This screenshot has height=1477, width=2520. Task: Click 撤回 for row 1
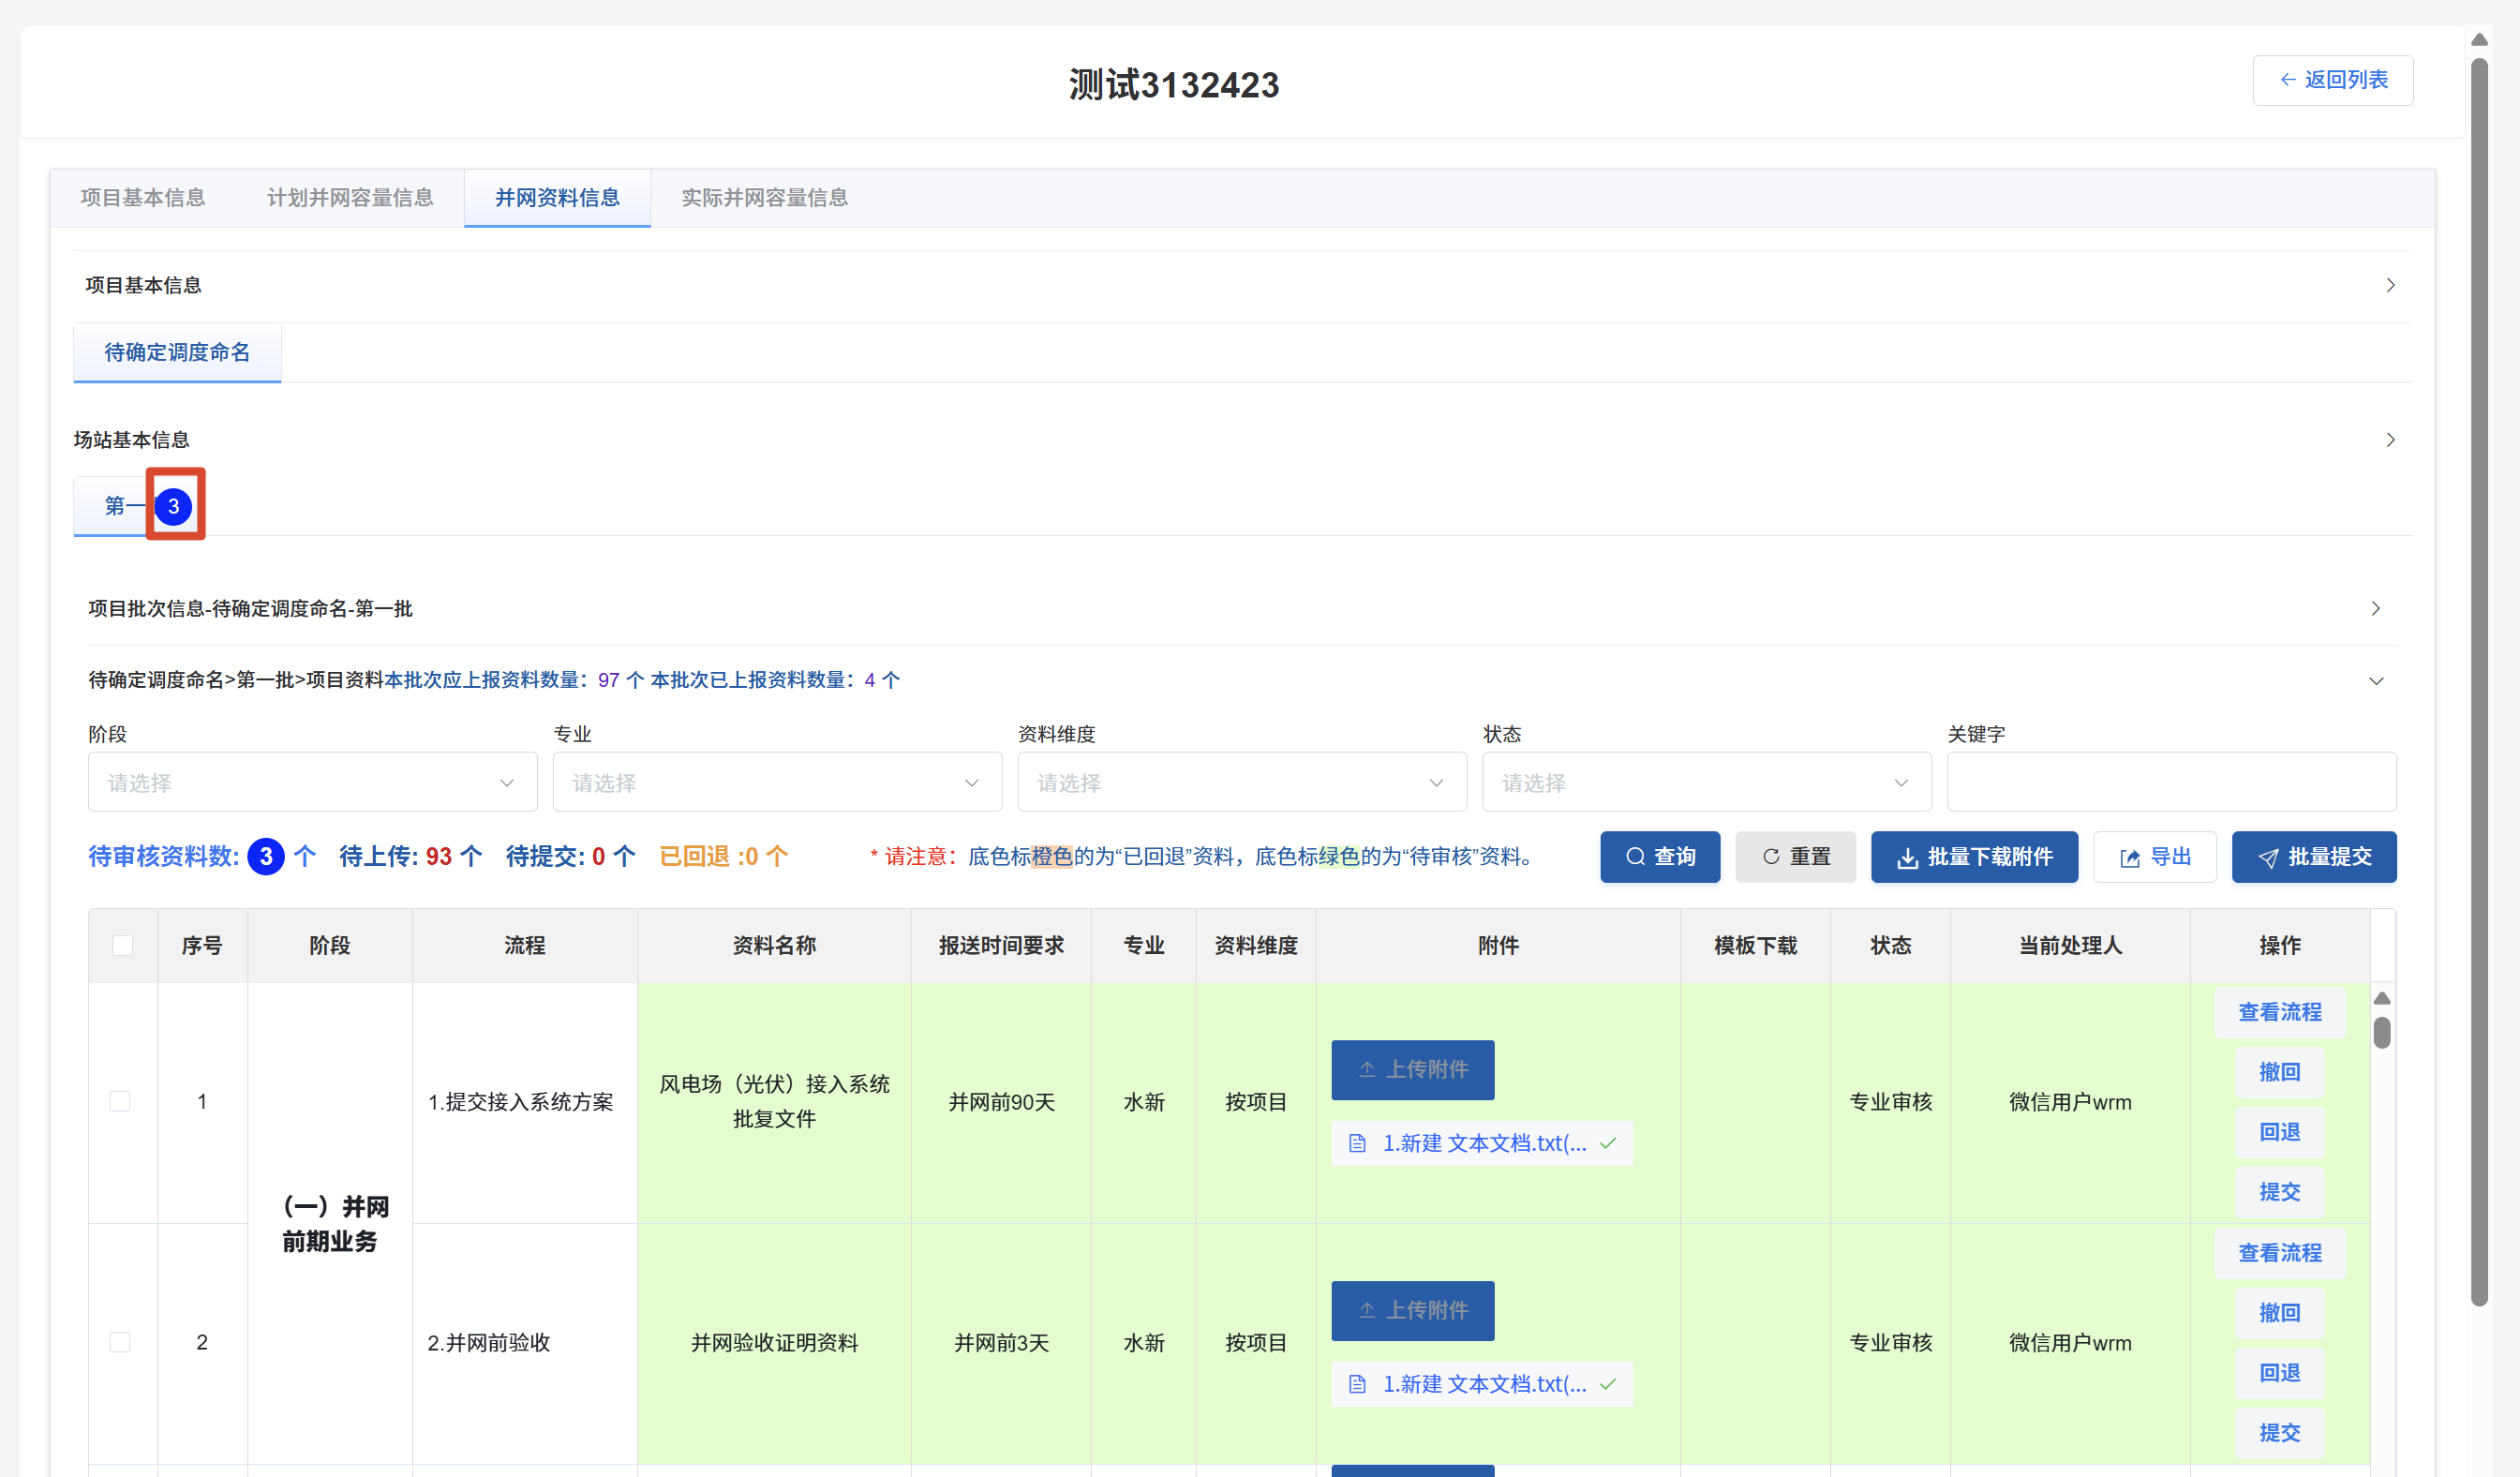pyautogui.click(x=2280, y=1072)
